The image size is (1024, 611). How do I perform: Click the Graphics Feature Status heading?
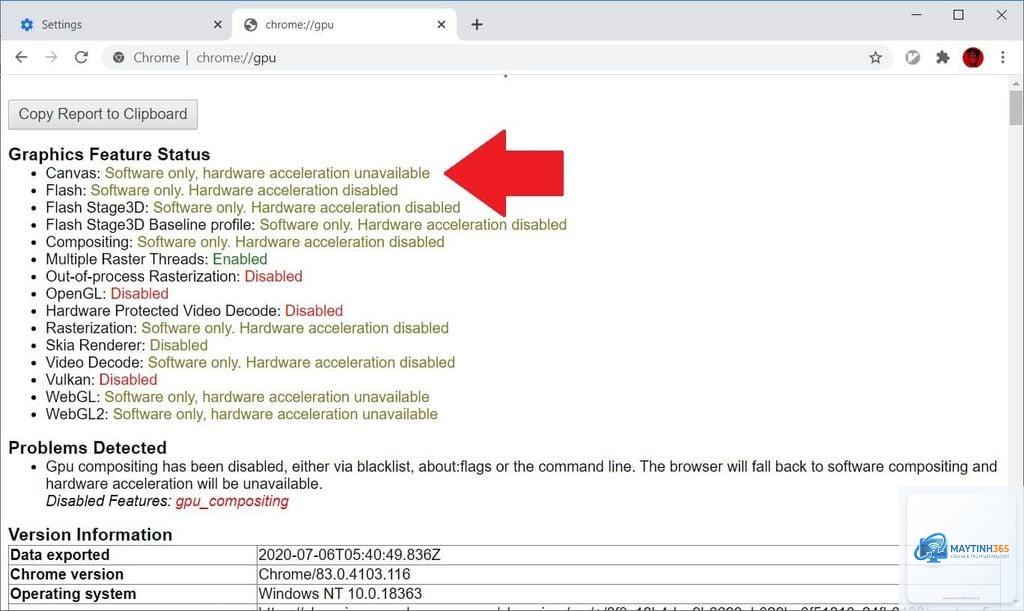pos(109,155)
